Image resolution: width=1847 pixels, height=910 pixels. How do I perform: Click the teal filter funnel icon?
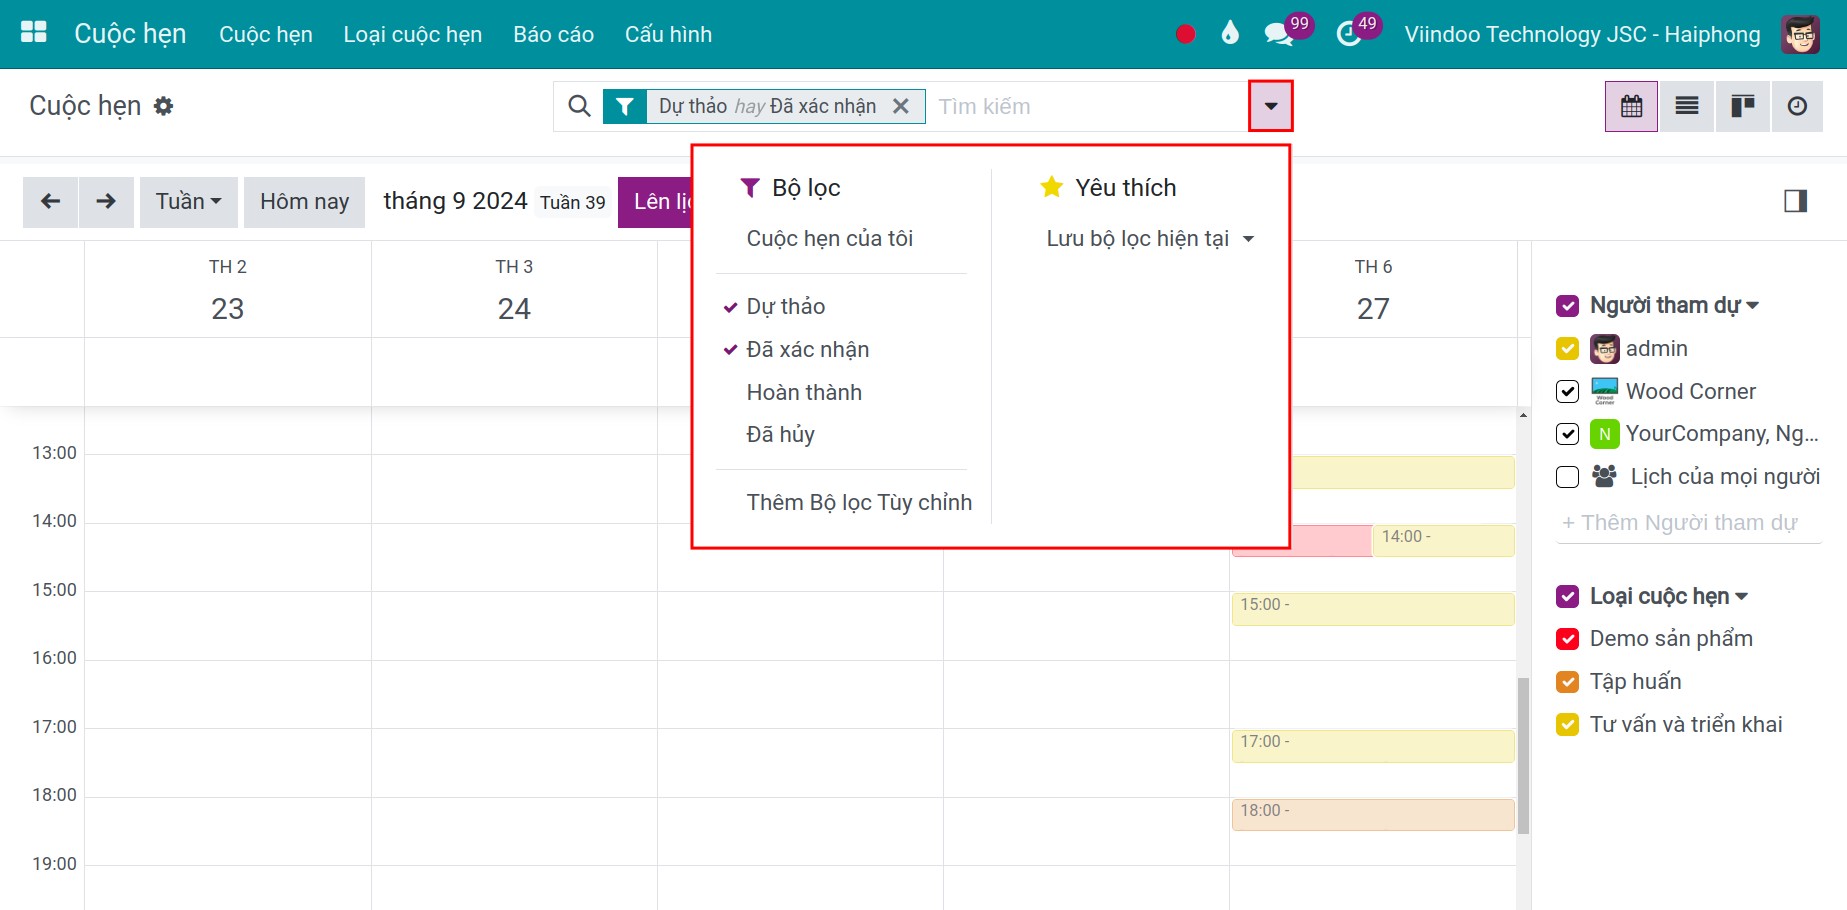coord(625,106)
